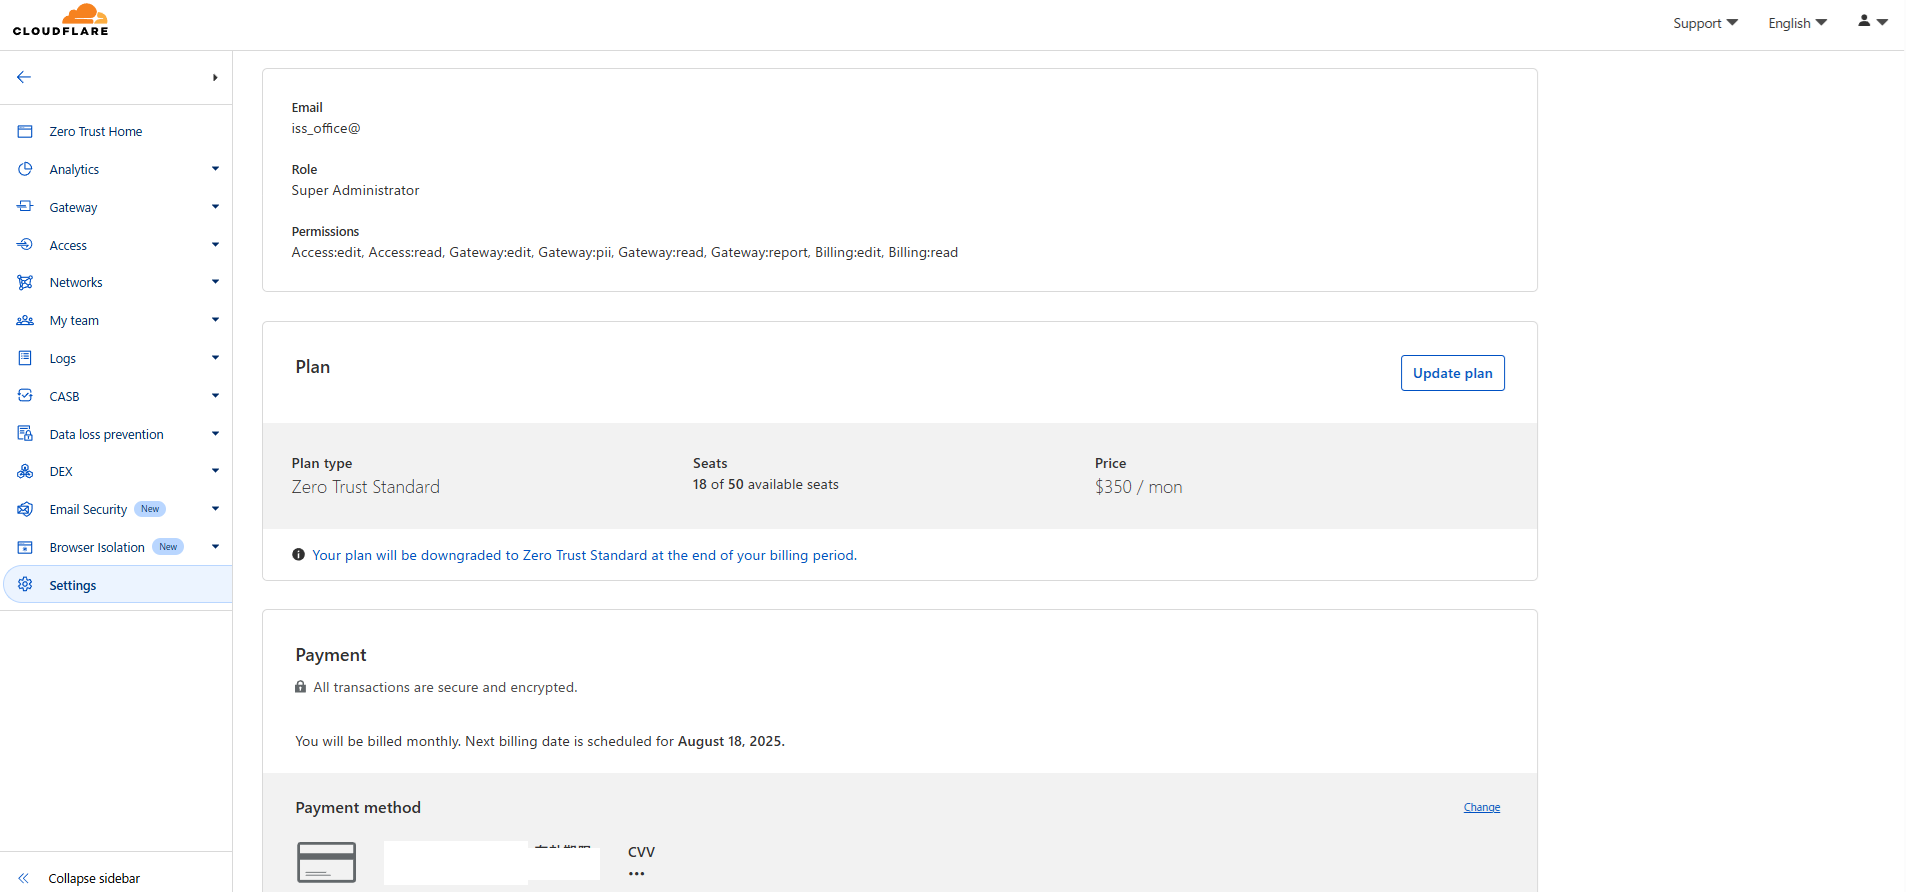Viewport: 1906px width, 892px height.
Task: Click the Update plan button
Action: pos(1452,373)
